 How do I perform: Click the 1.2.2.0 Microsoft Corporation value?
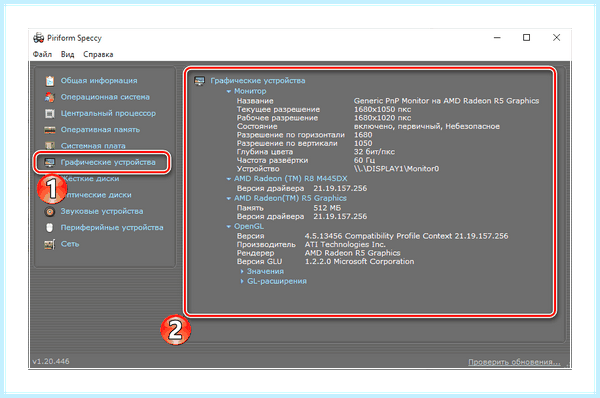pyautogui.click(x=359, y=262)
